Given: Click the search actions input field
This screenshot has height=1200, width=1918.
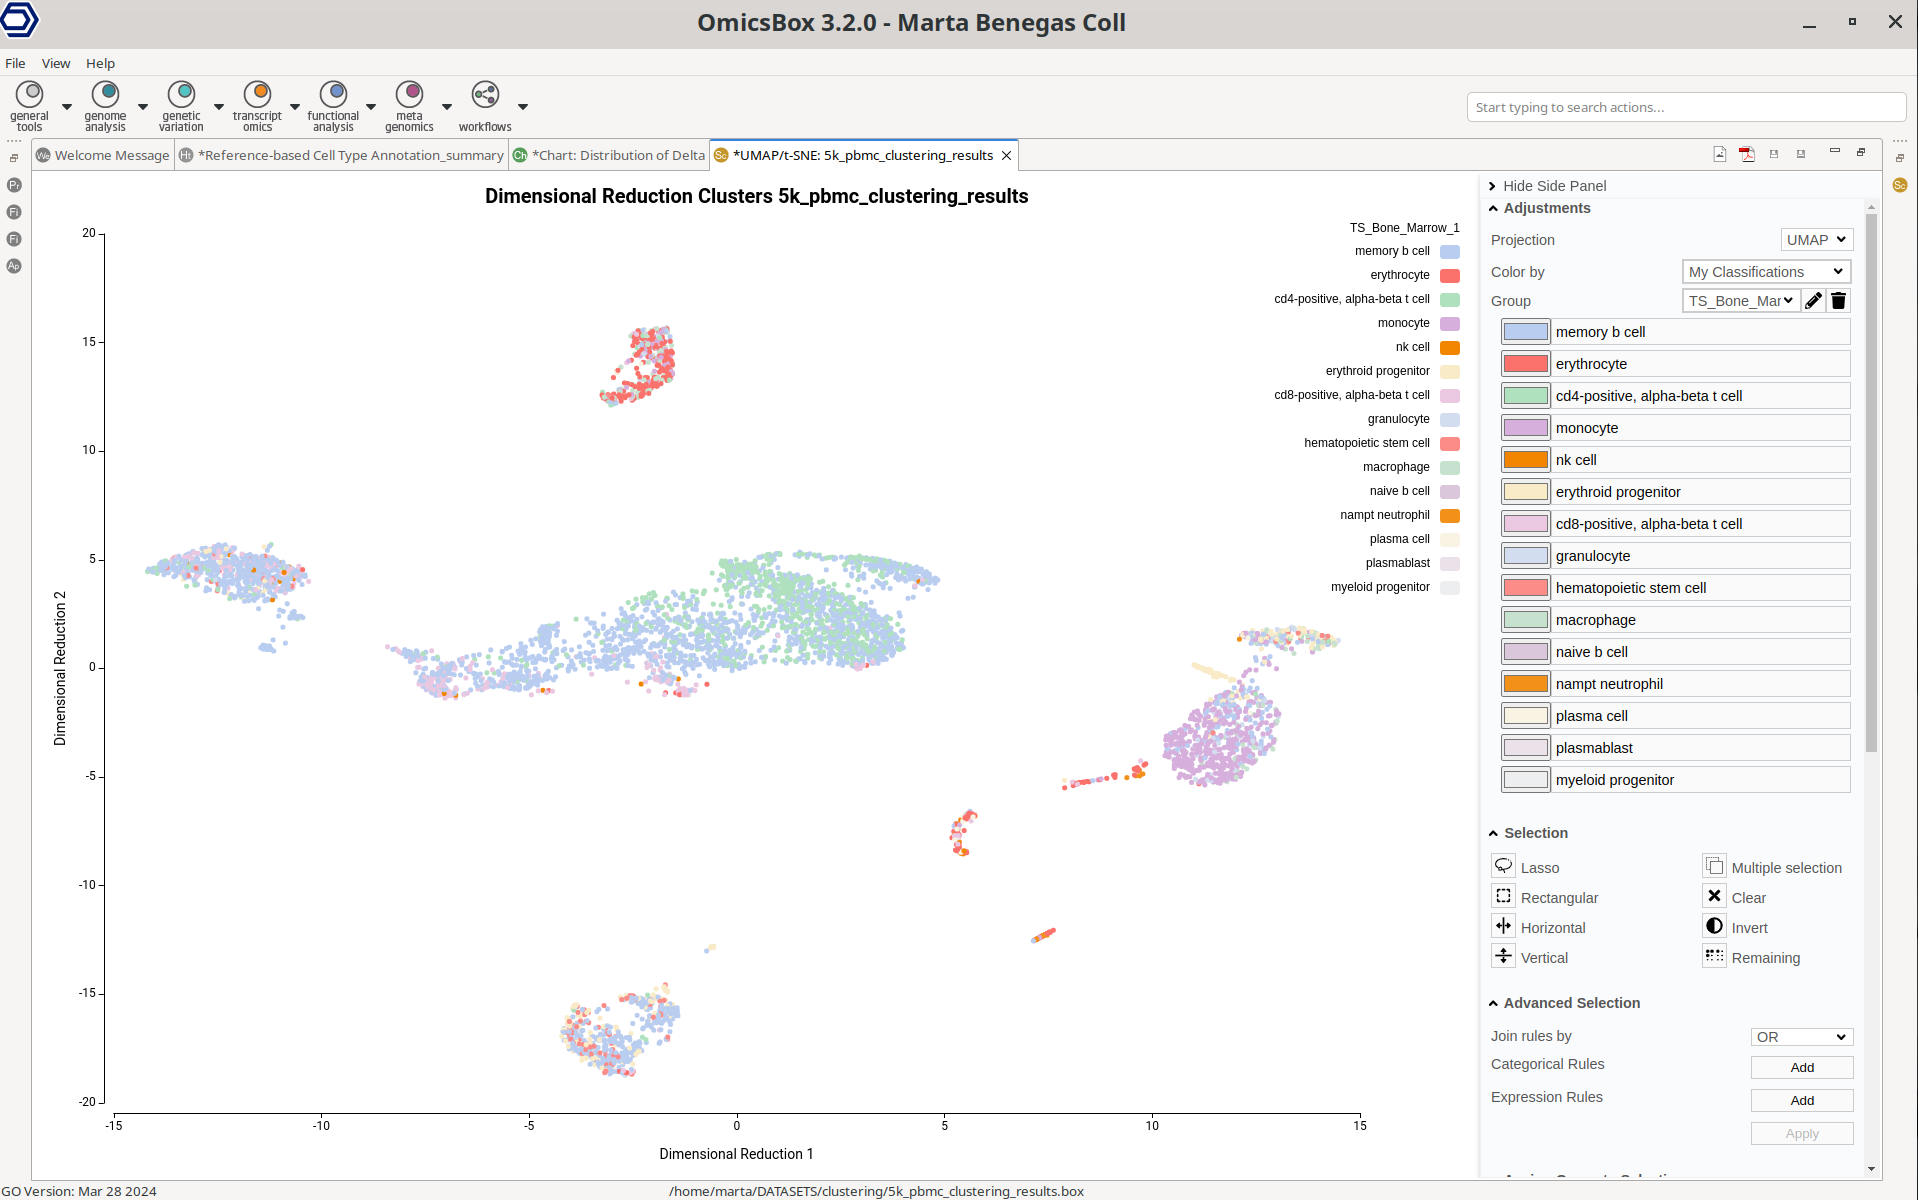Looking at the screenshot, I should [1685, 107].
